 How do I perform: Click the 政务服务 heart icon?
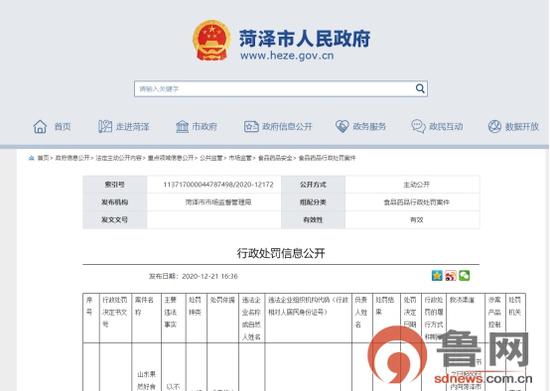[342, 126]
